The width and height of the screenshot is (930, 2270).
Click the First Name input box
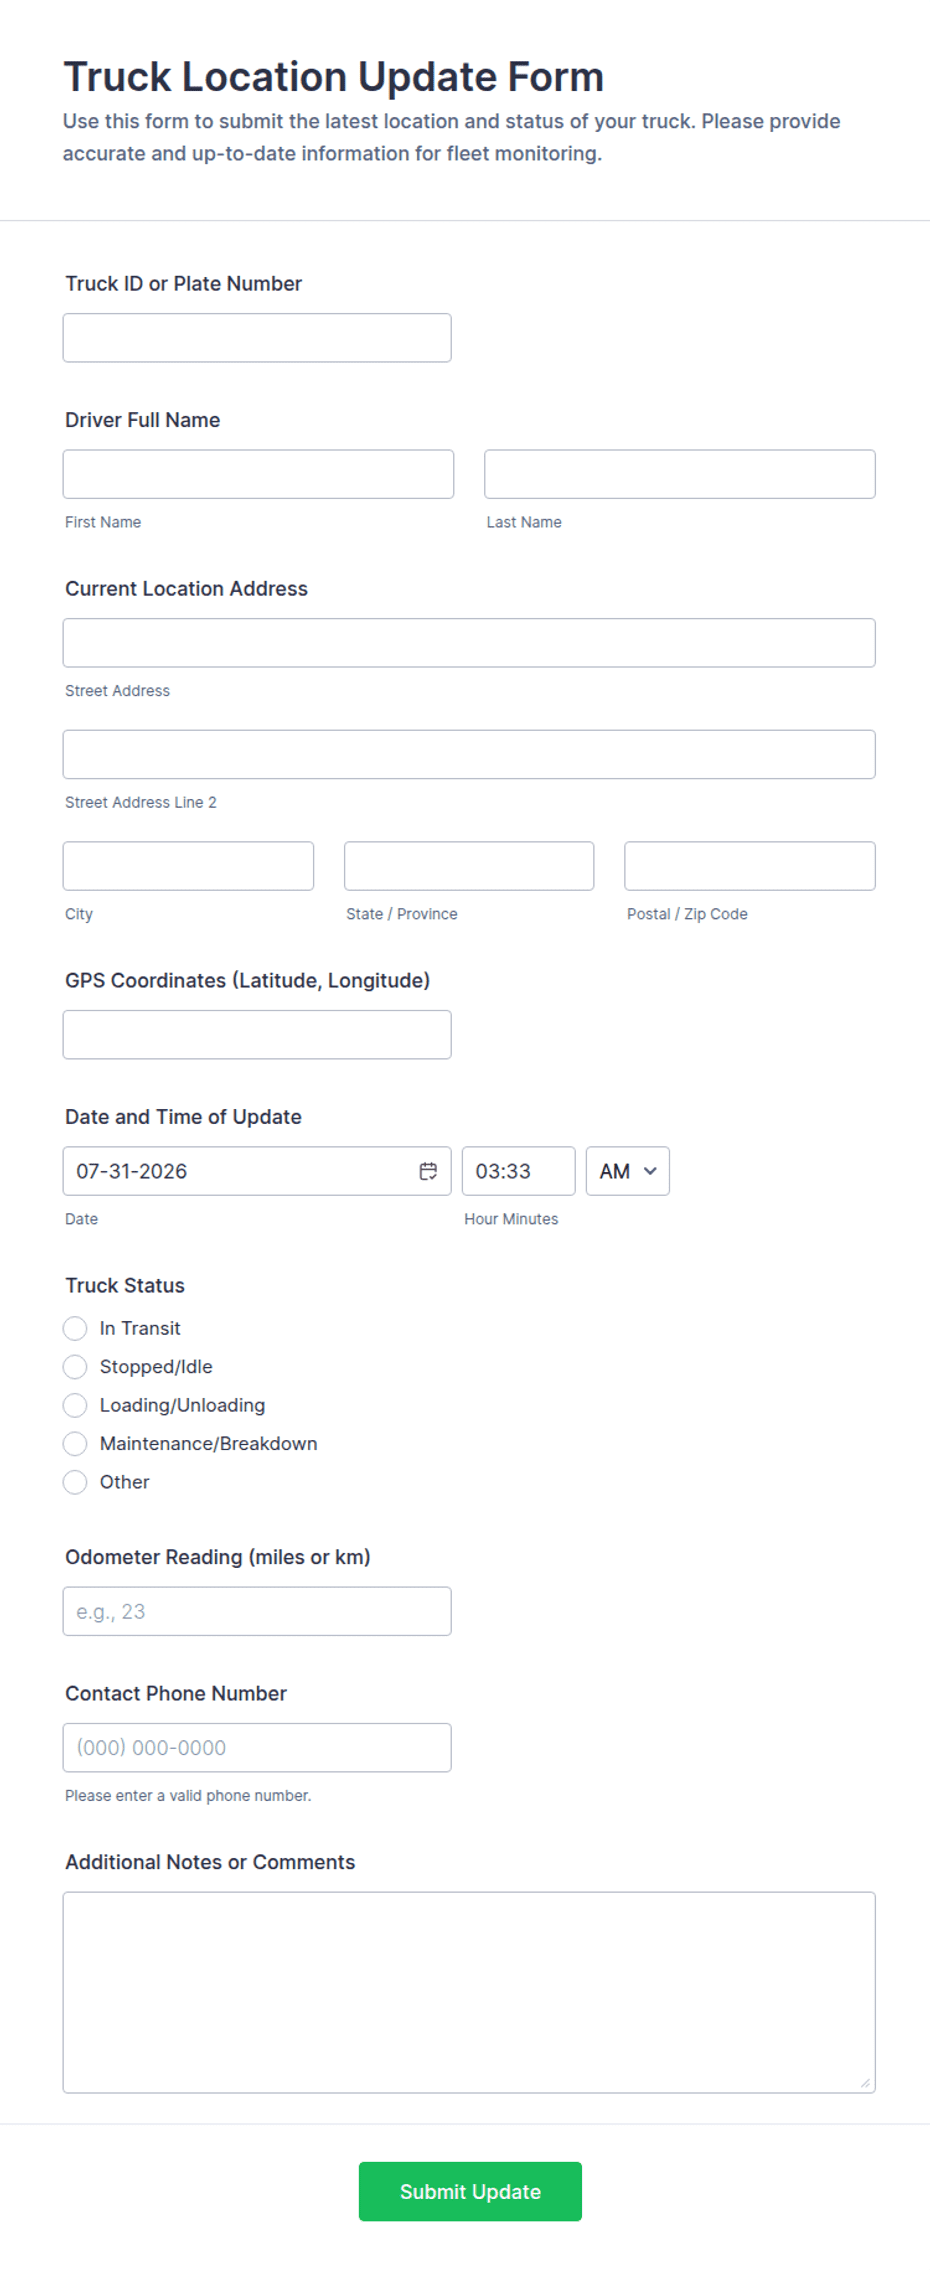pyautogui.click(x=258, y=474)
